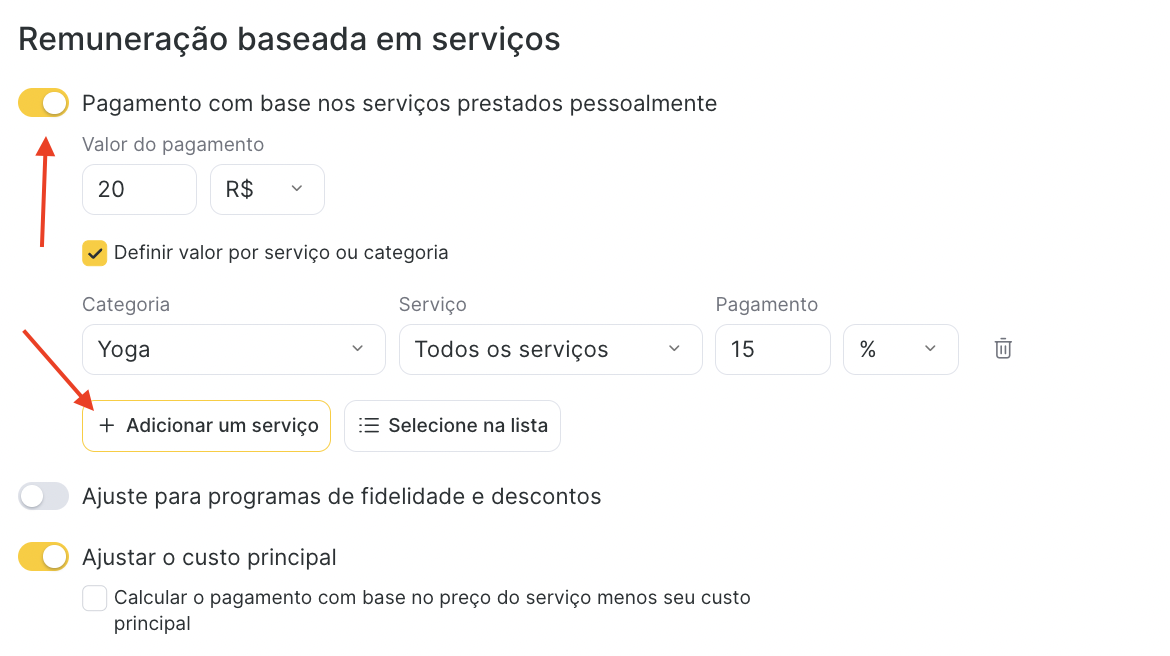The width and height of the screenshot is (1170, 656).
Task: Uncheck Definir valor por serviço ou categoria
Action: click(95, 253)
